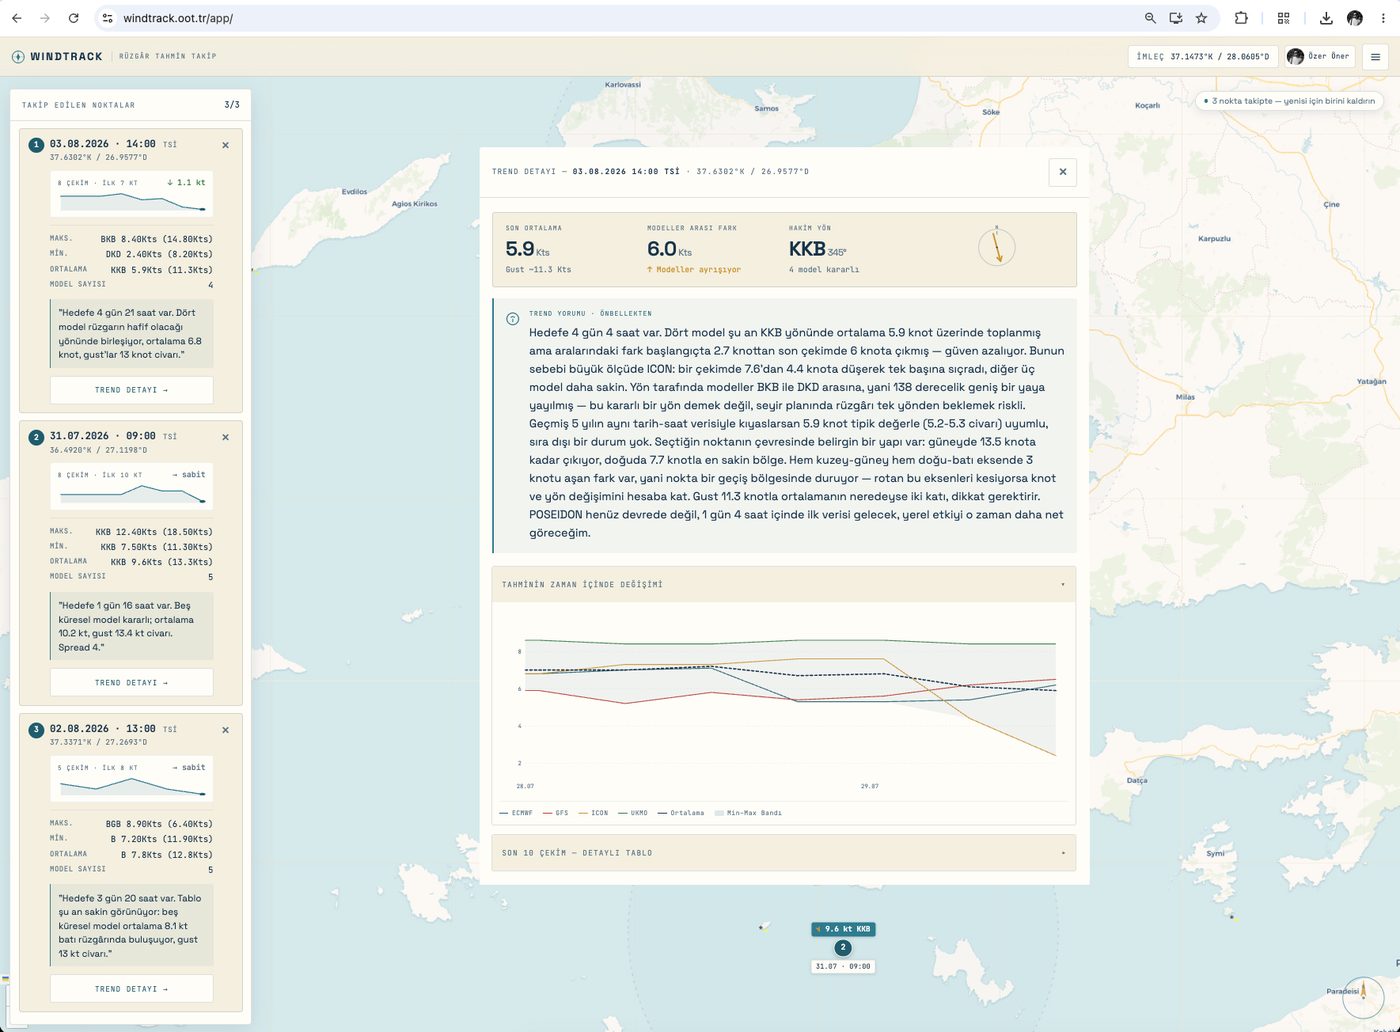
Task: Toggle the ICON series in chart legend
Action: pyautogui.click(x=594, y=813)
